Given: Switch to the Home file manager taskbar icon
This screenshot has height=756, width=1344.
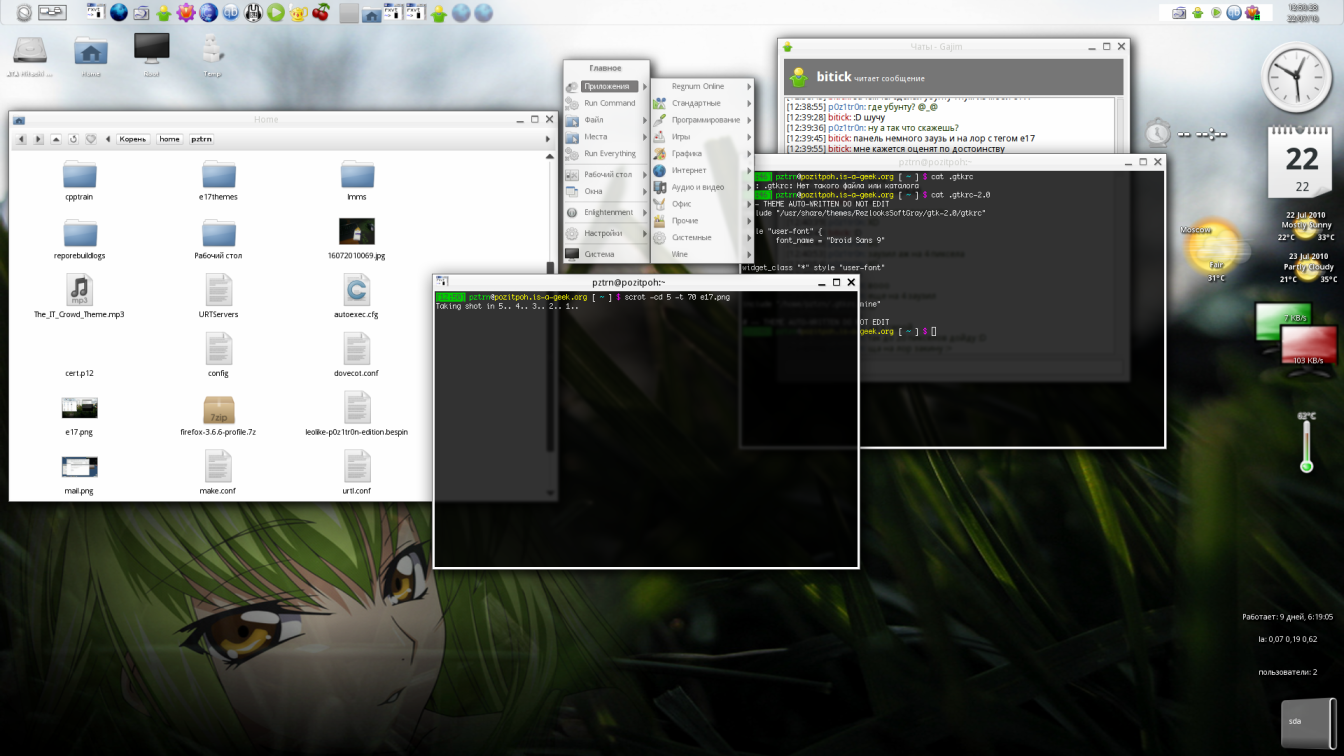Looking at the screenshot, I should click(371, 13).
